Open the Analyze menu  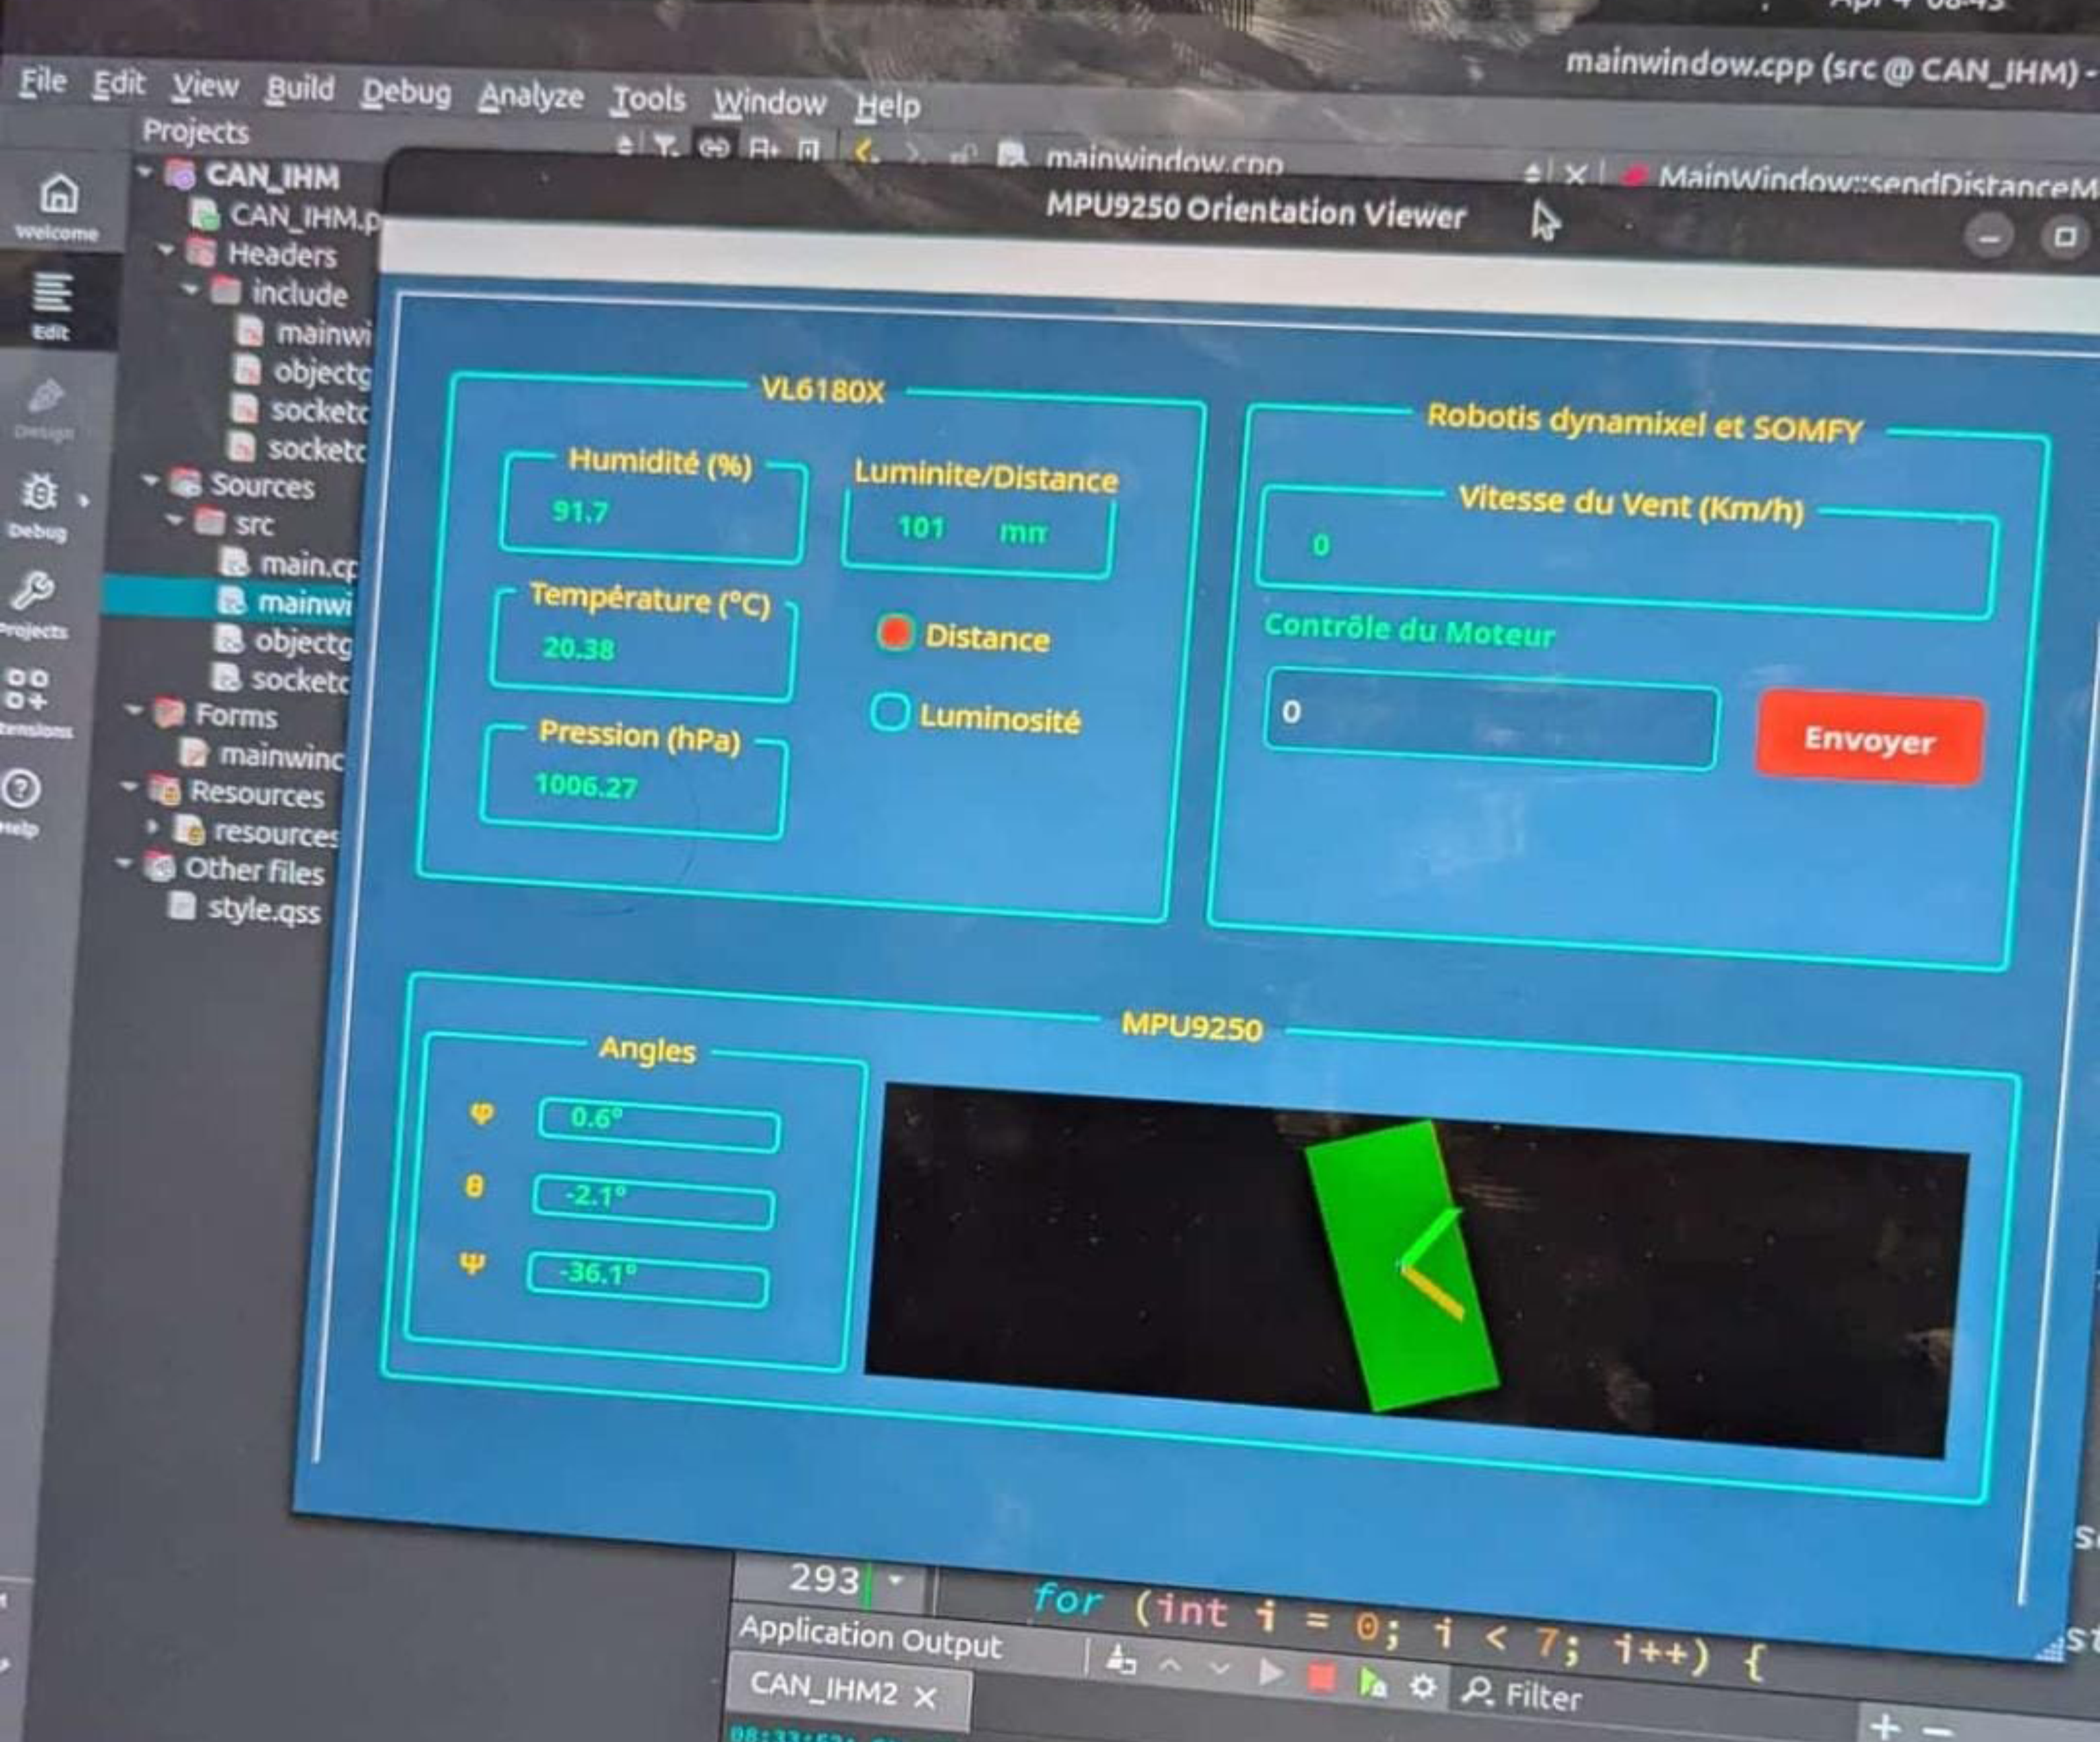coord(531,97)
